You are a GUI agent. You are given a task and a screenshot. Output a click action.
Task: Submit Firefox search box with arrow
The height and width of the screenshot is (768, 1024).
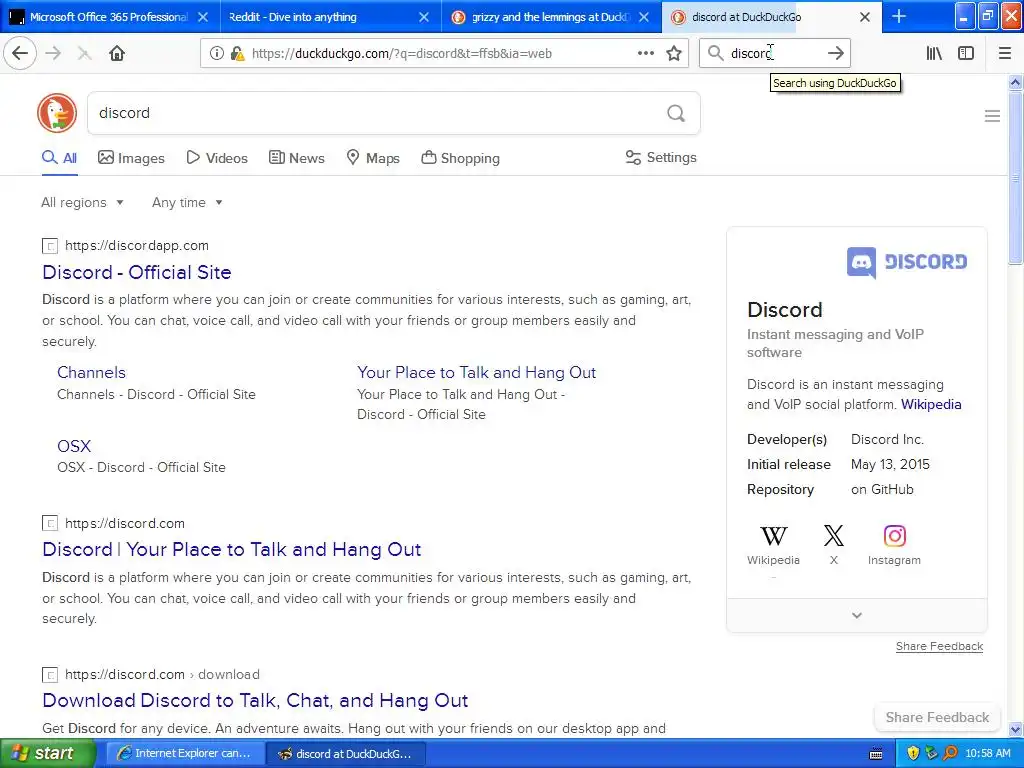835,54
